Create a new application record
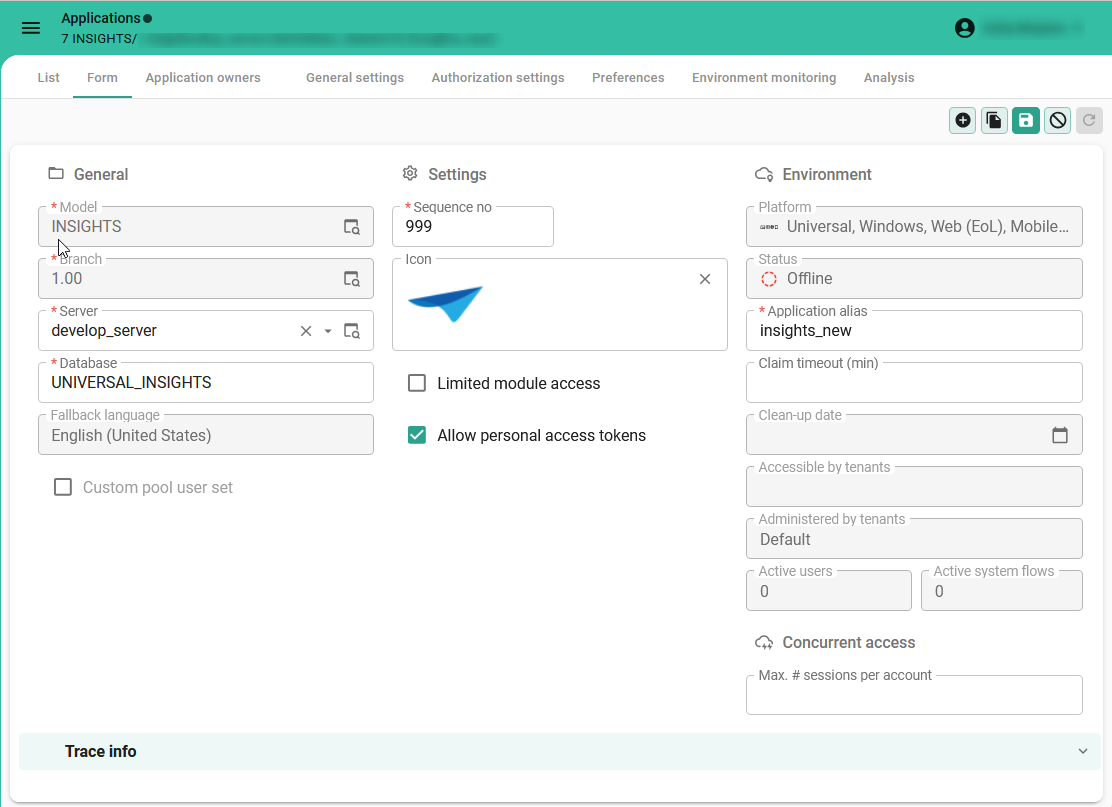The height and width of the screenshot is (807, 1112). coord(962,120)
